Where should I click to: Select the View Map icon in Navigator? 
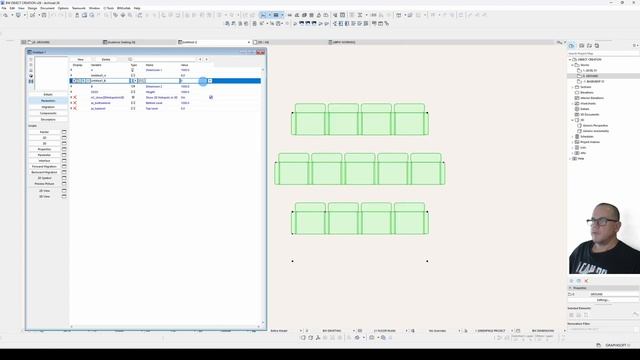point(582,46)
